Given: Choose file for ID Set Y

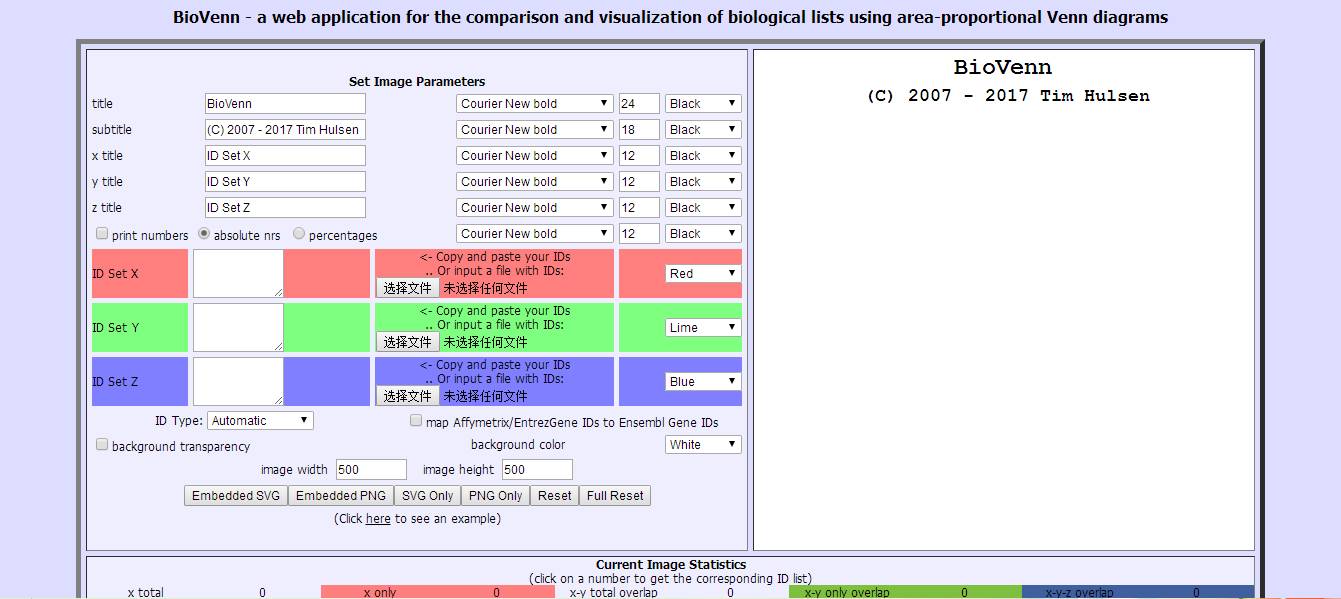Looking at the screenshot, I should point(408,342).
